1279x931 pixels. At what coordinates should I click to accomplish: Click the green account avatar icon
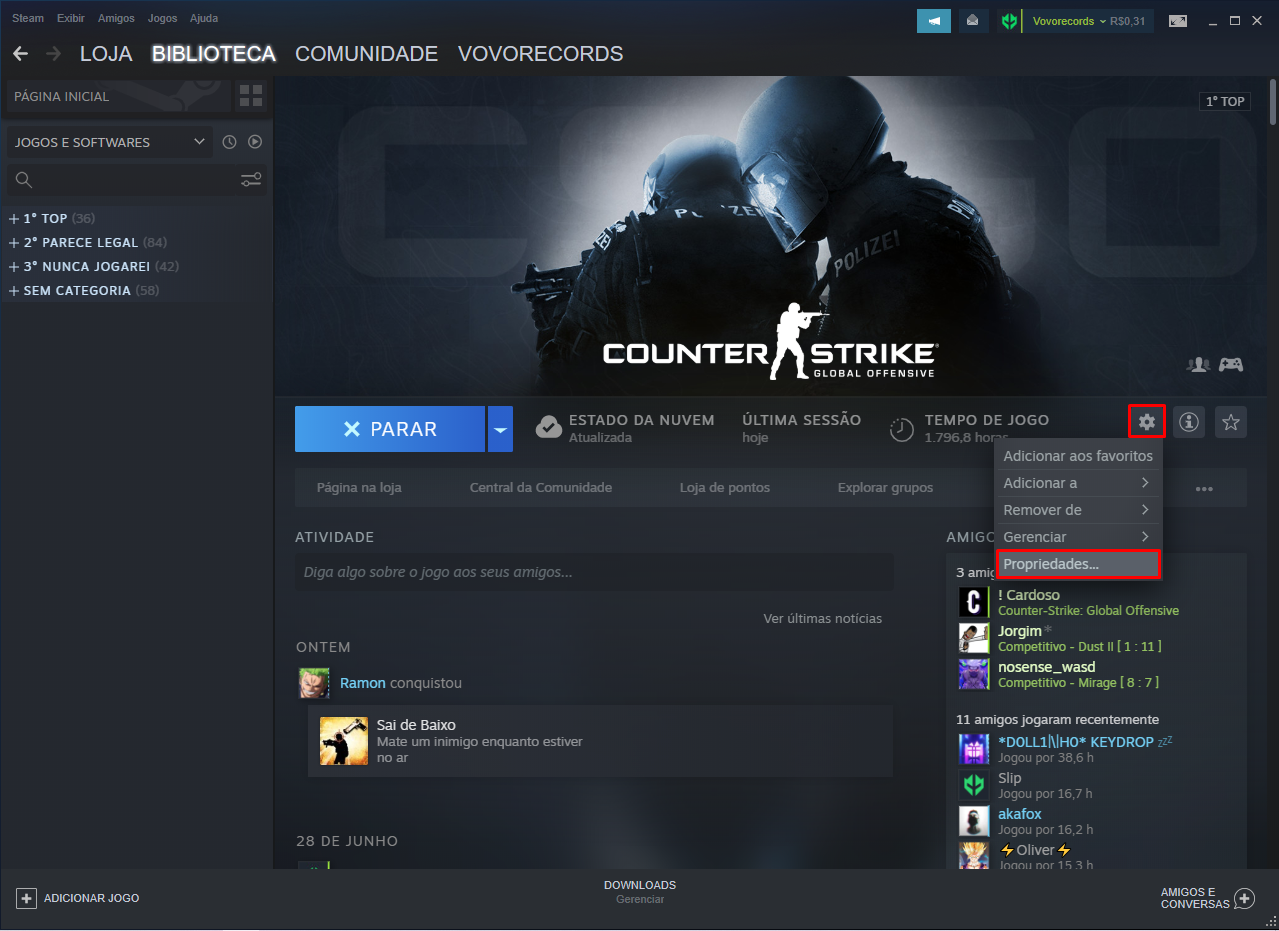1009,21
